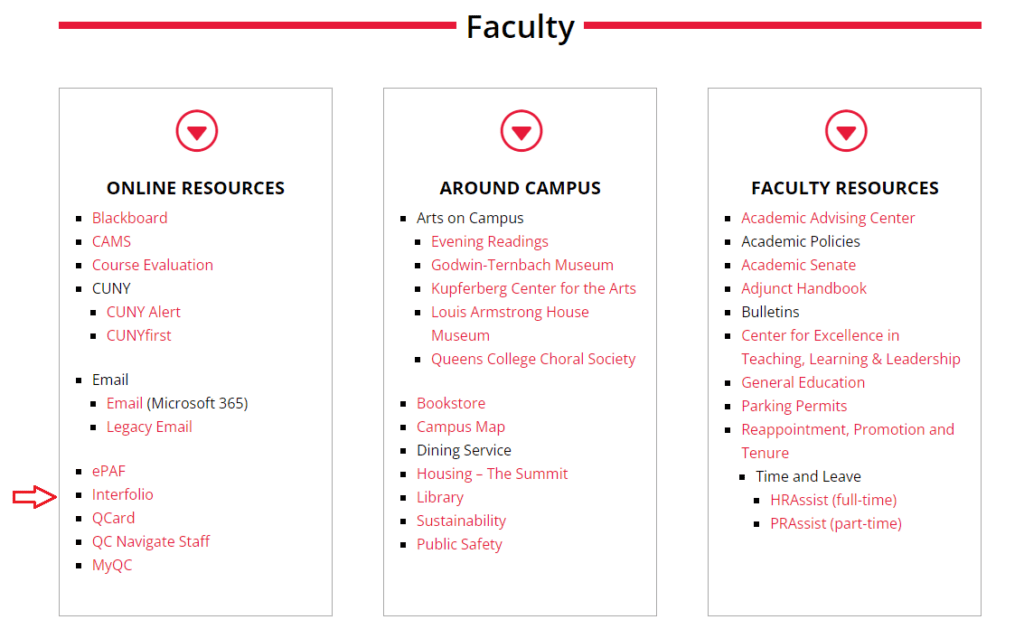Open the Course Evaluation link
The width and height of the screenshot is (1024, 629).
coord(152,265)
